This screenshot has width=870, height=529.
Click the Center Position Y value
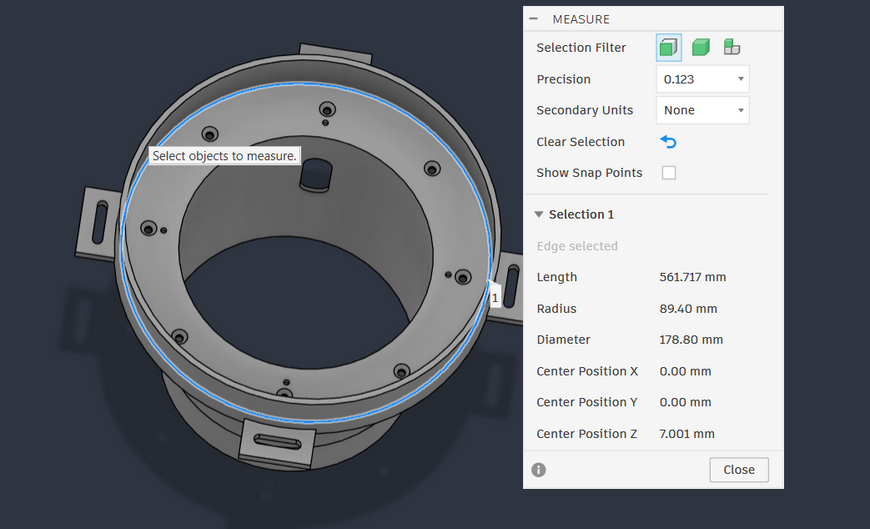[685, 402]
